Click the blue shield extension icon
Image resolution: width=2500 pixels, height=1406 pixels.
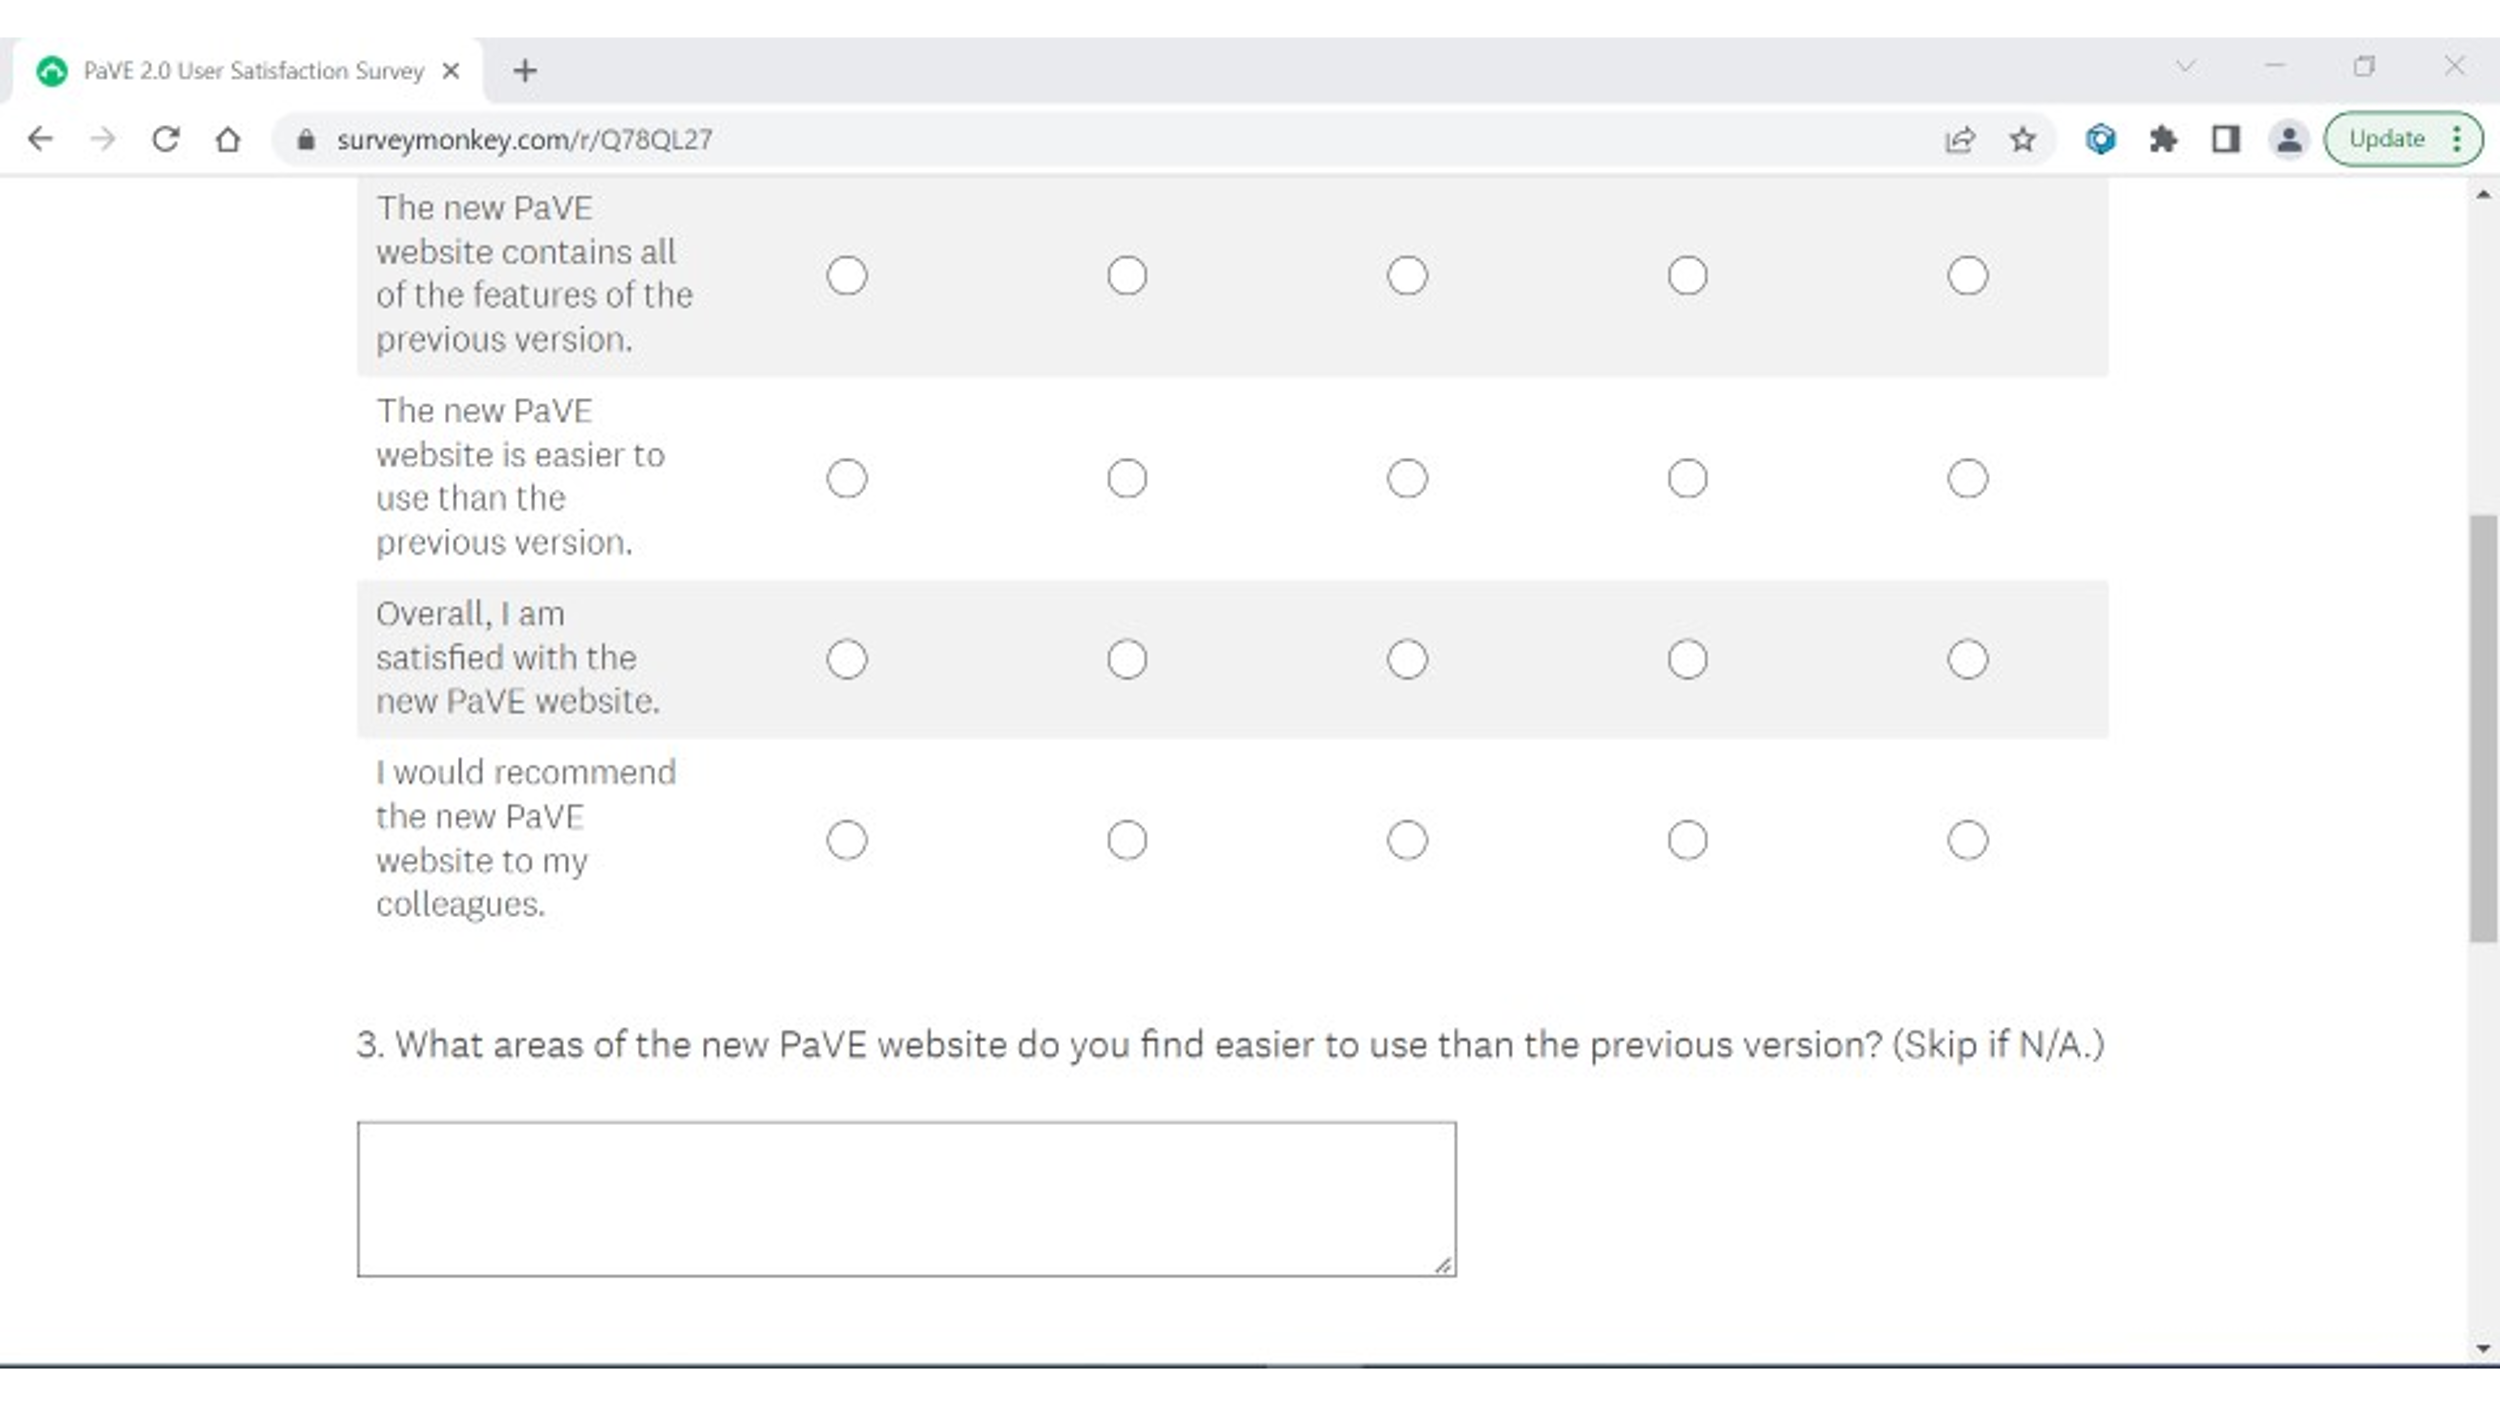tap(2100, 139)
